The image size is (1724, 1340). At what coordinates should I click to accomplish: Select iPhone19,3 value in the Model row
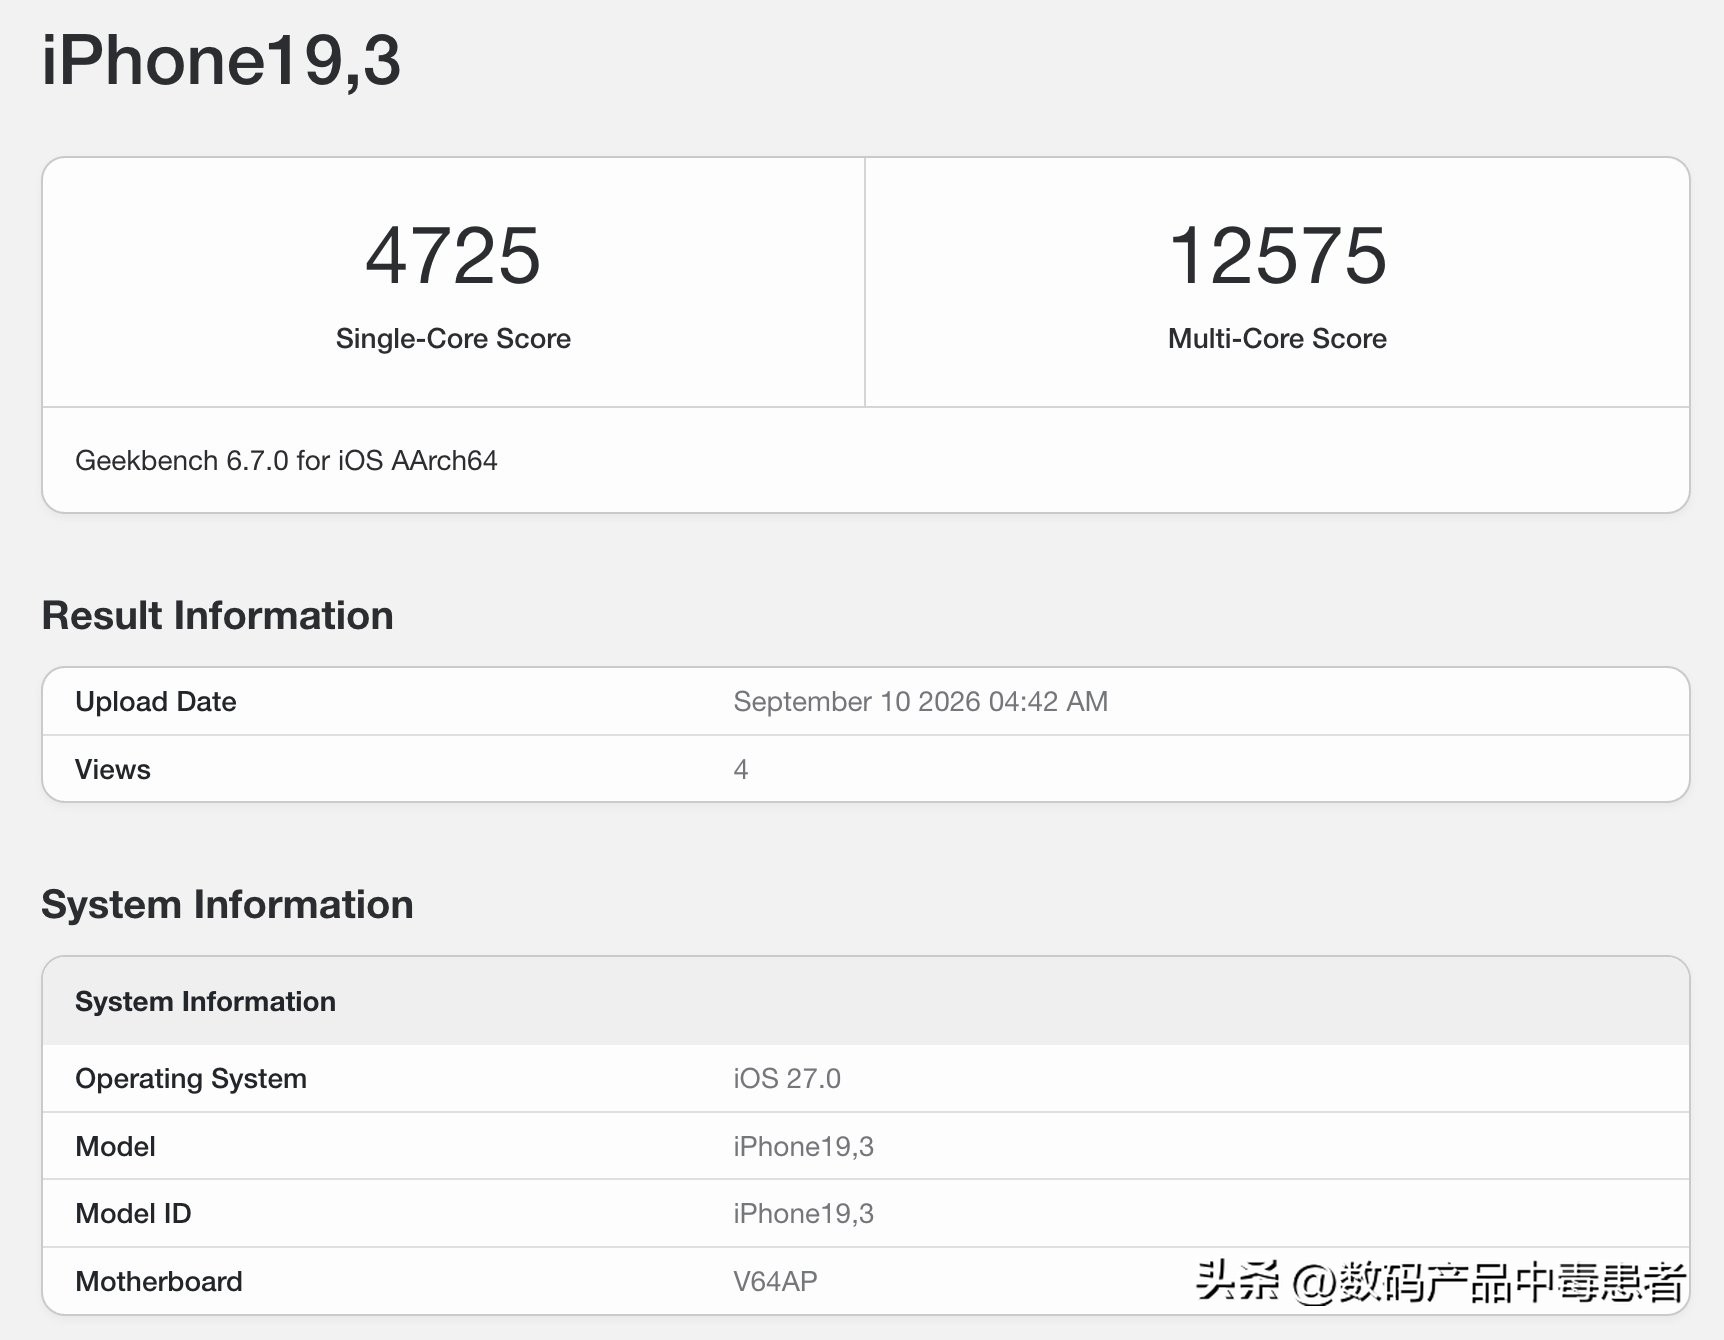pos(803,1146)
